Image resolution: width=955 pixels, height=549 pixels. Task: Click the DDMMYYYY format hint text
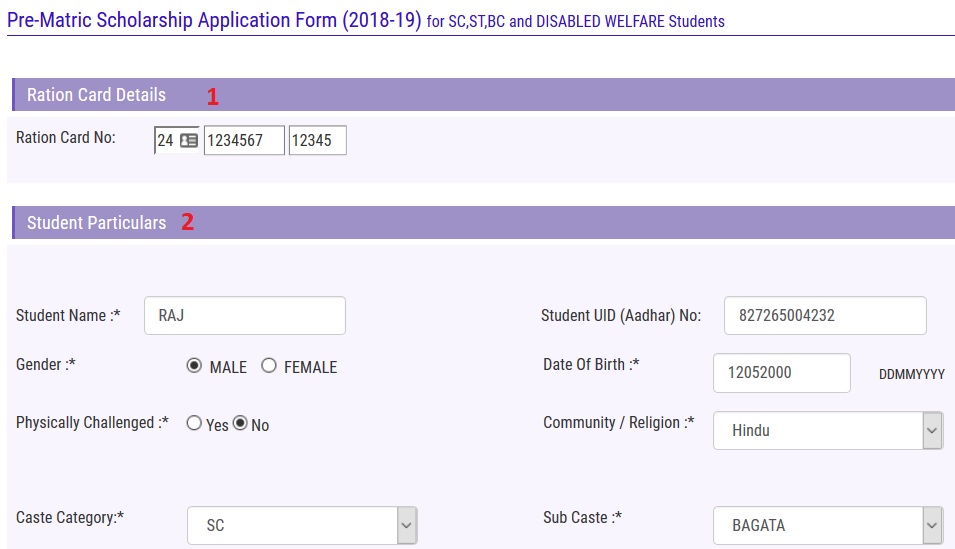point(911,374)
